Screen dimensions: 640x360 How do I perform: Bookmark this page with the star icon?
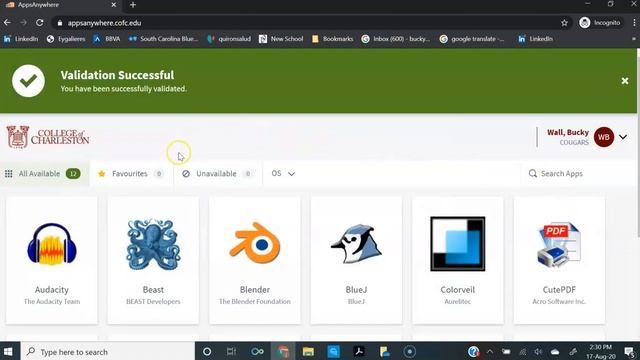pyautogui.click(x=564, y=23)
